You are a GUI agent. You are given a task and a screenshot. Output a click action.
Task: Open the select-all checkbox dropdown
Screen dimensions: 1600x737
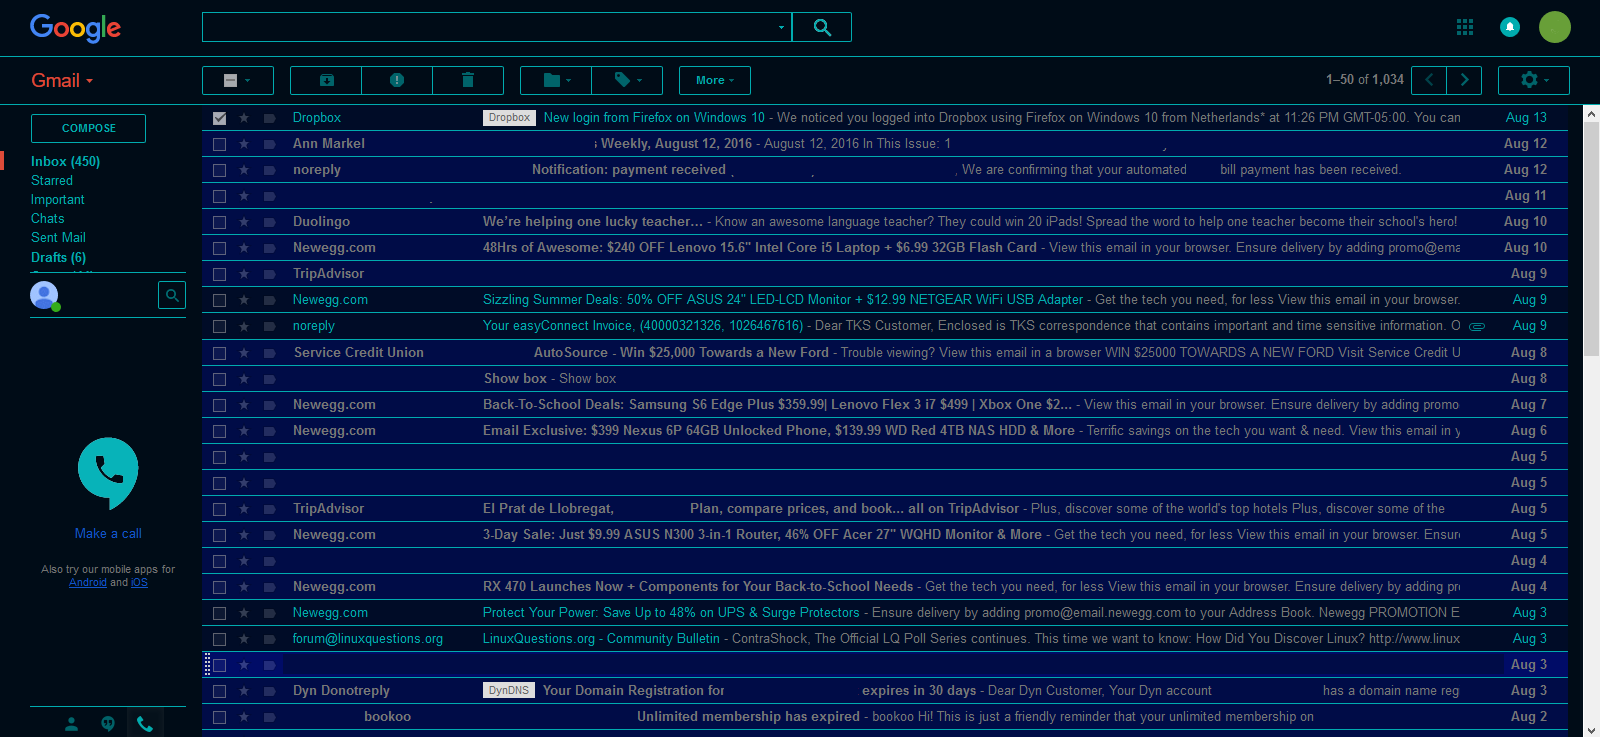(x=237, y=80)
